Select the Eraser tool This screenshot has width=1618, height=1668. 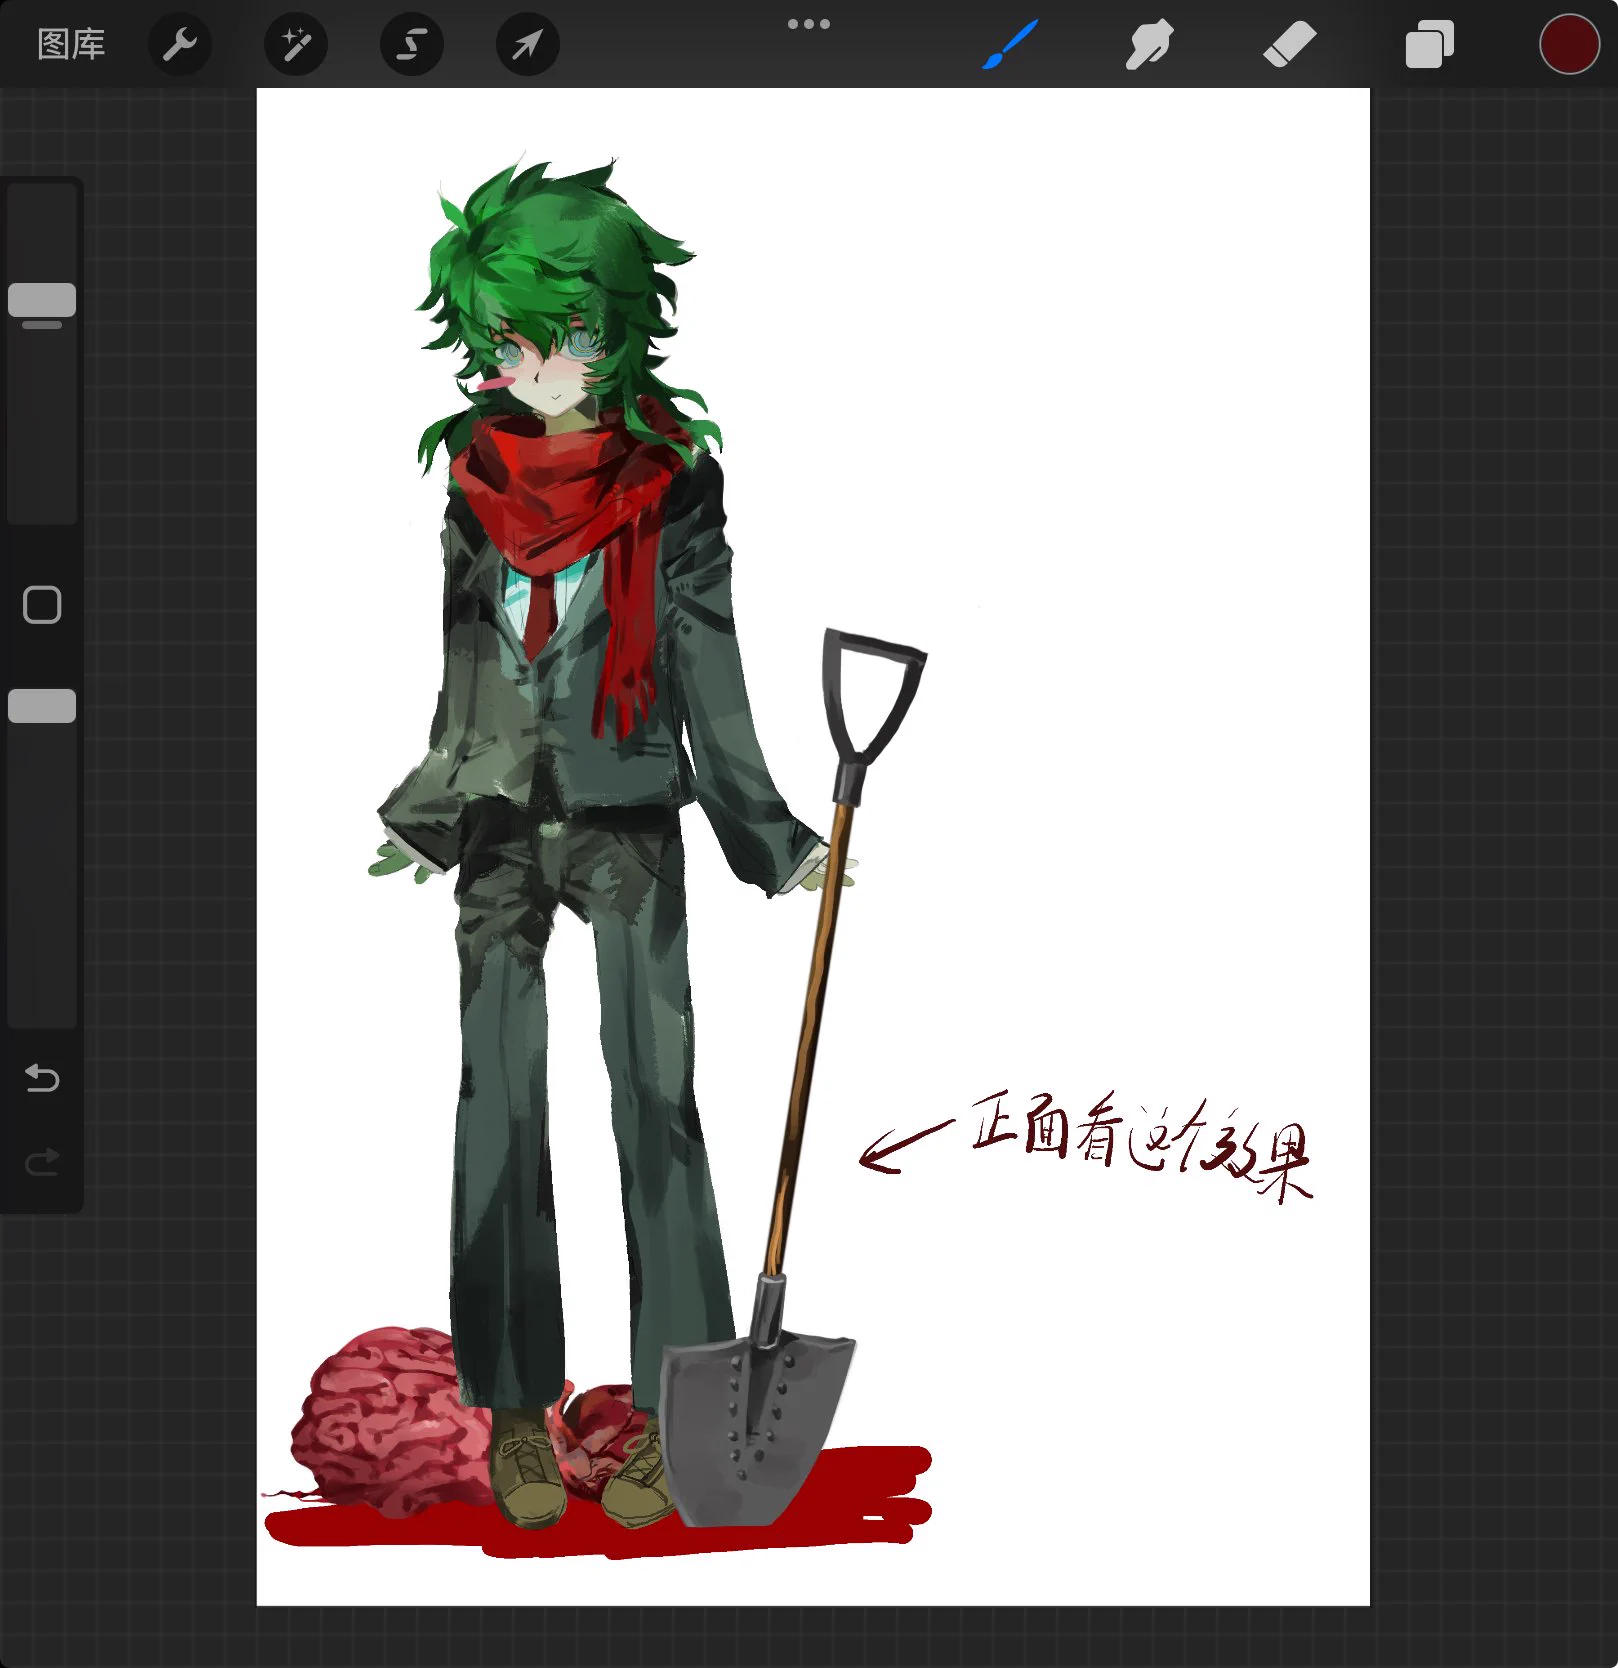pos(1289,45)
